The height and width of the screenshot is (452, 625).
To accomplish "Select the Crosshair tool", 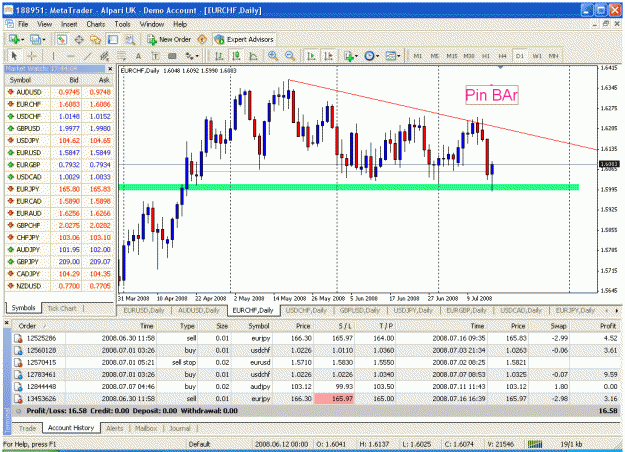I will pos(31,56).
